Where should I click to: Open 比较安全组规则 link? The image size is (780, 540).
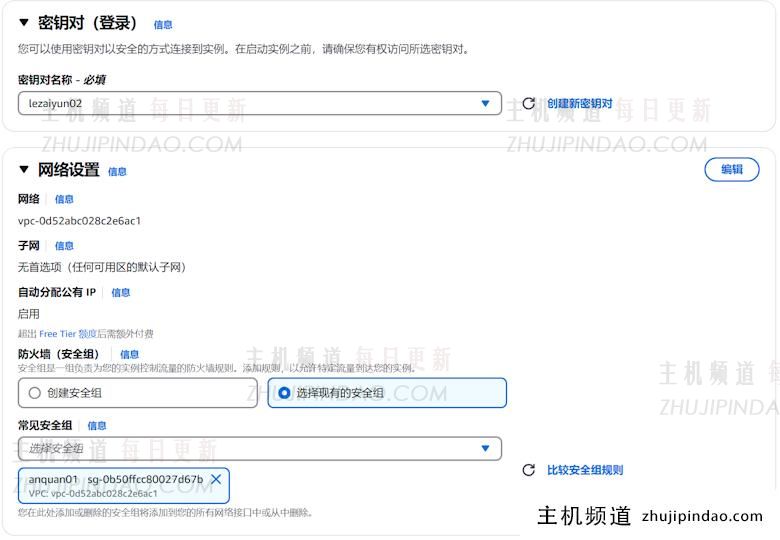pyautogui.click(x=585, y=470)
